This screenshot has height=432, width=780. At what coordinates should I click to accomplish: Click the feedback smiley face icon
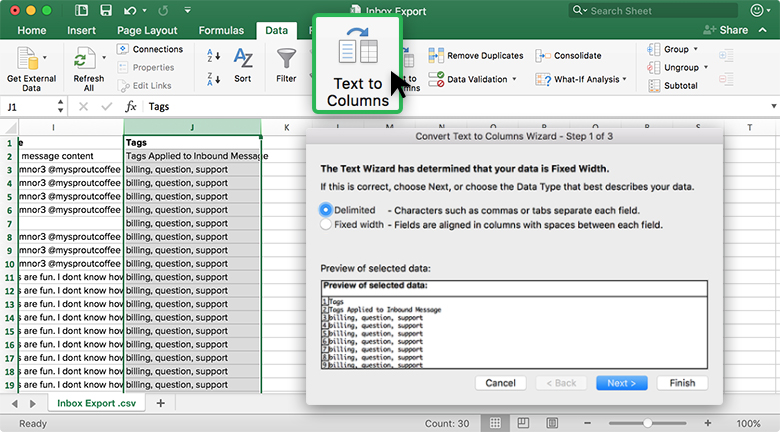[x=757, y=10]
